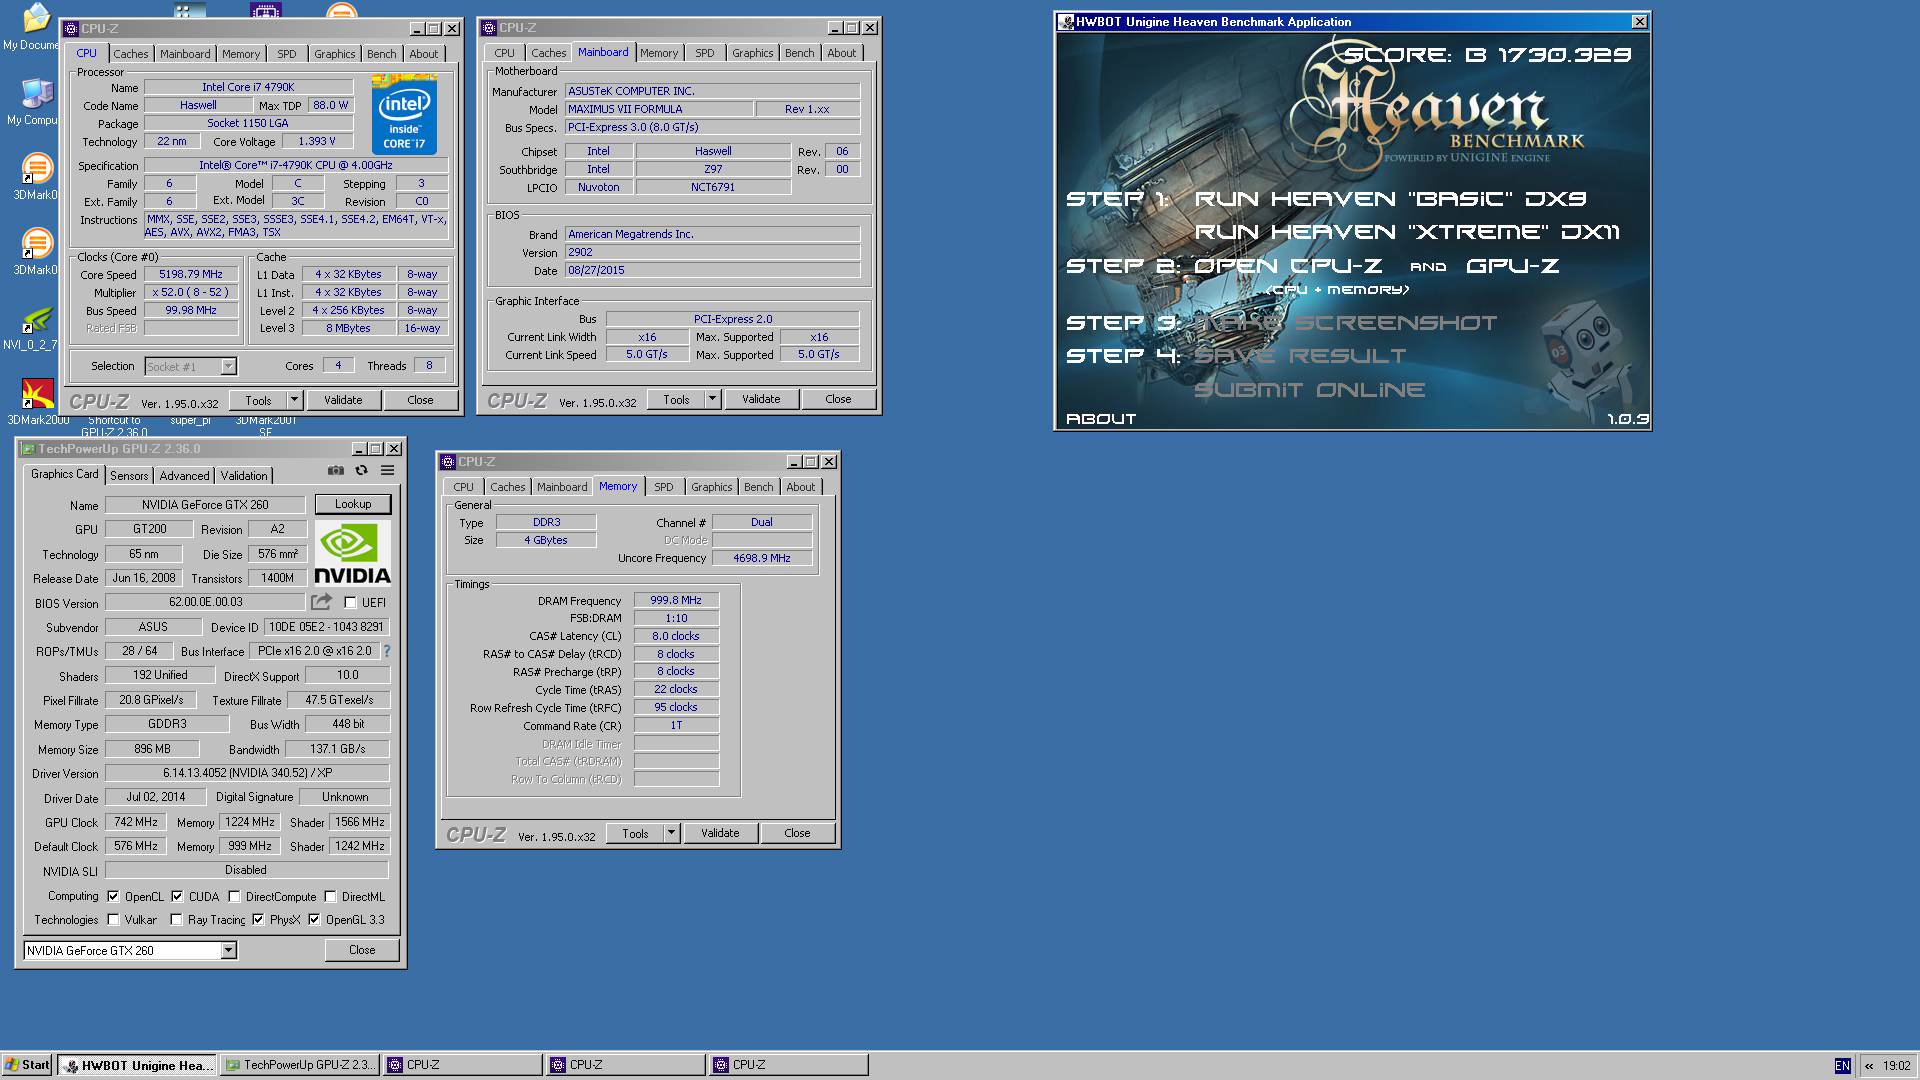Screen dimensions: 1920x1080
Task: Click the Intel Core i7 logo in CPU-Z
Action: pyautogui.click(x=404, y=114)
